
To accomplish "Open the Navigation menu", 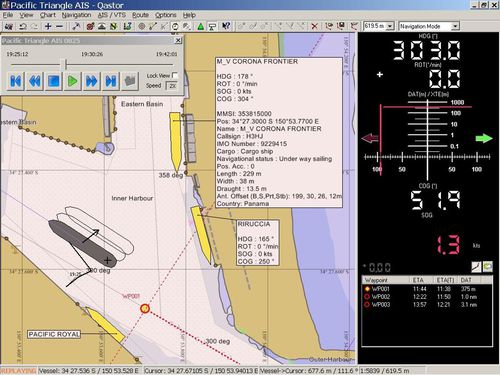I will tap(76, 15).
